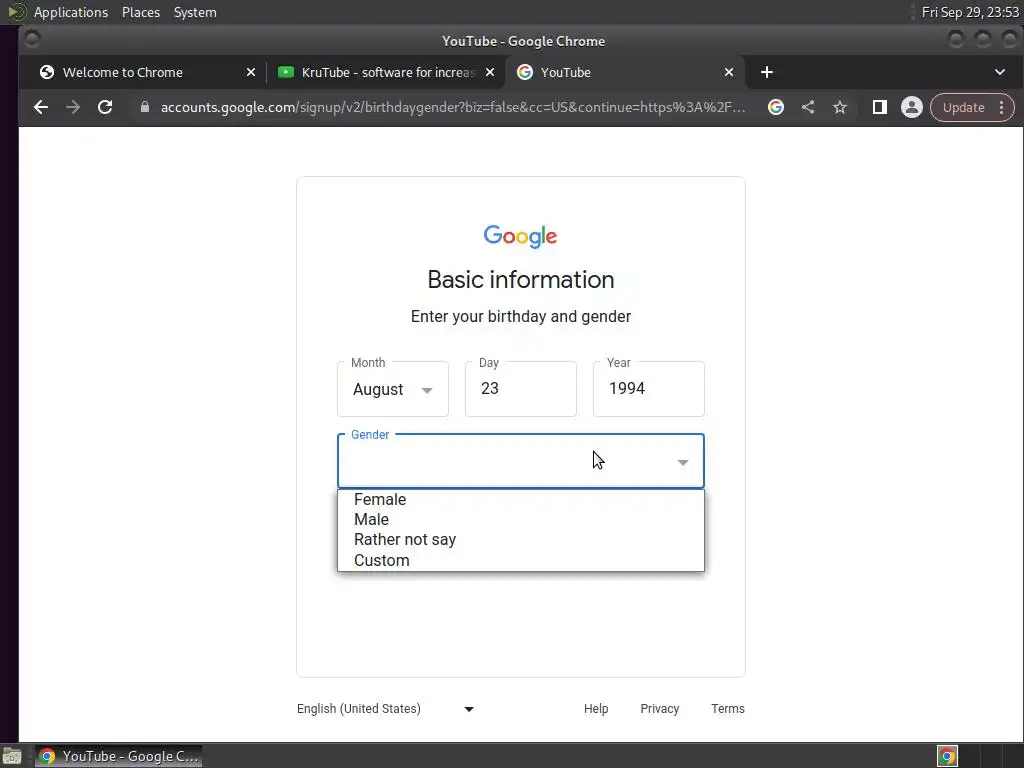This screenshot has width=1024, height=768.
Task: Switch to KruTube tab
Action: 377,72
